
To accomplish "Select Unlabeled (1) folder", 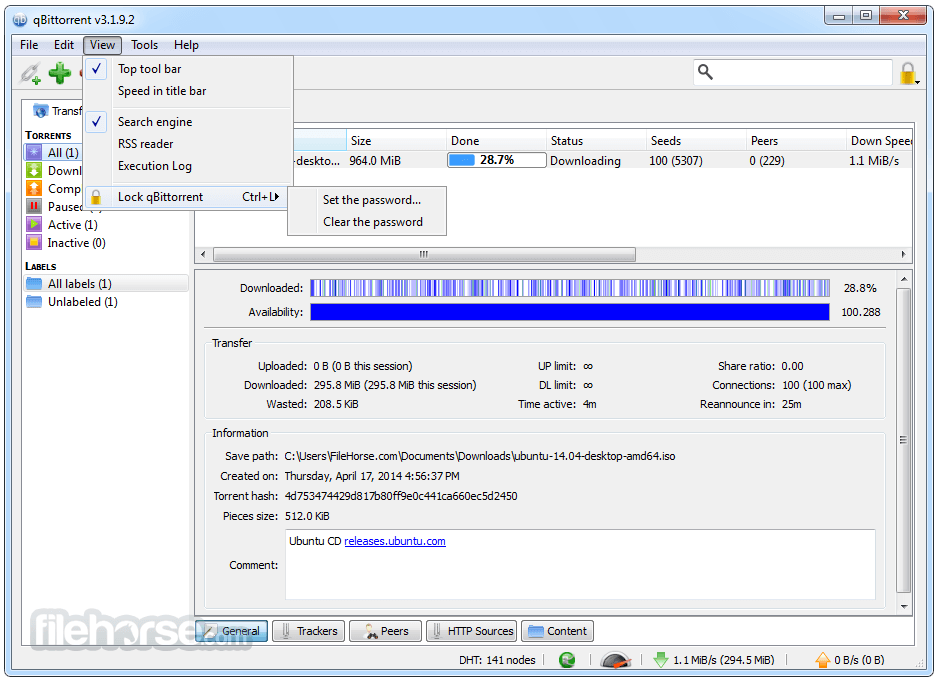I will pyautogui.click(x=72, y=302).
